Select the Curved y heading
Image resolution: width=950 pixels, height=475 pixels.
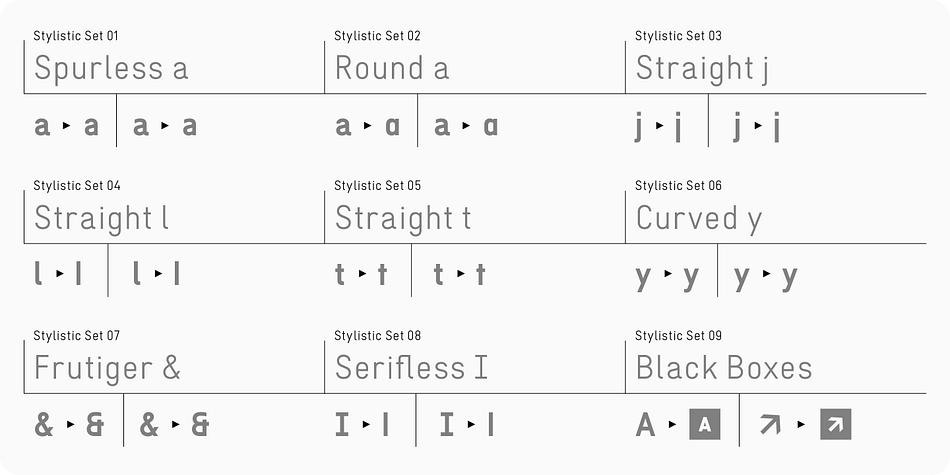pos(699,219)
